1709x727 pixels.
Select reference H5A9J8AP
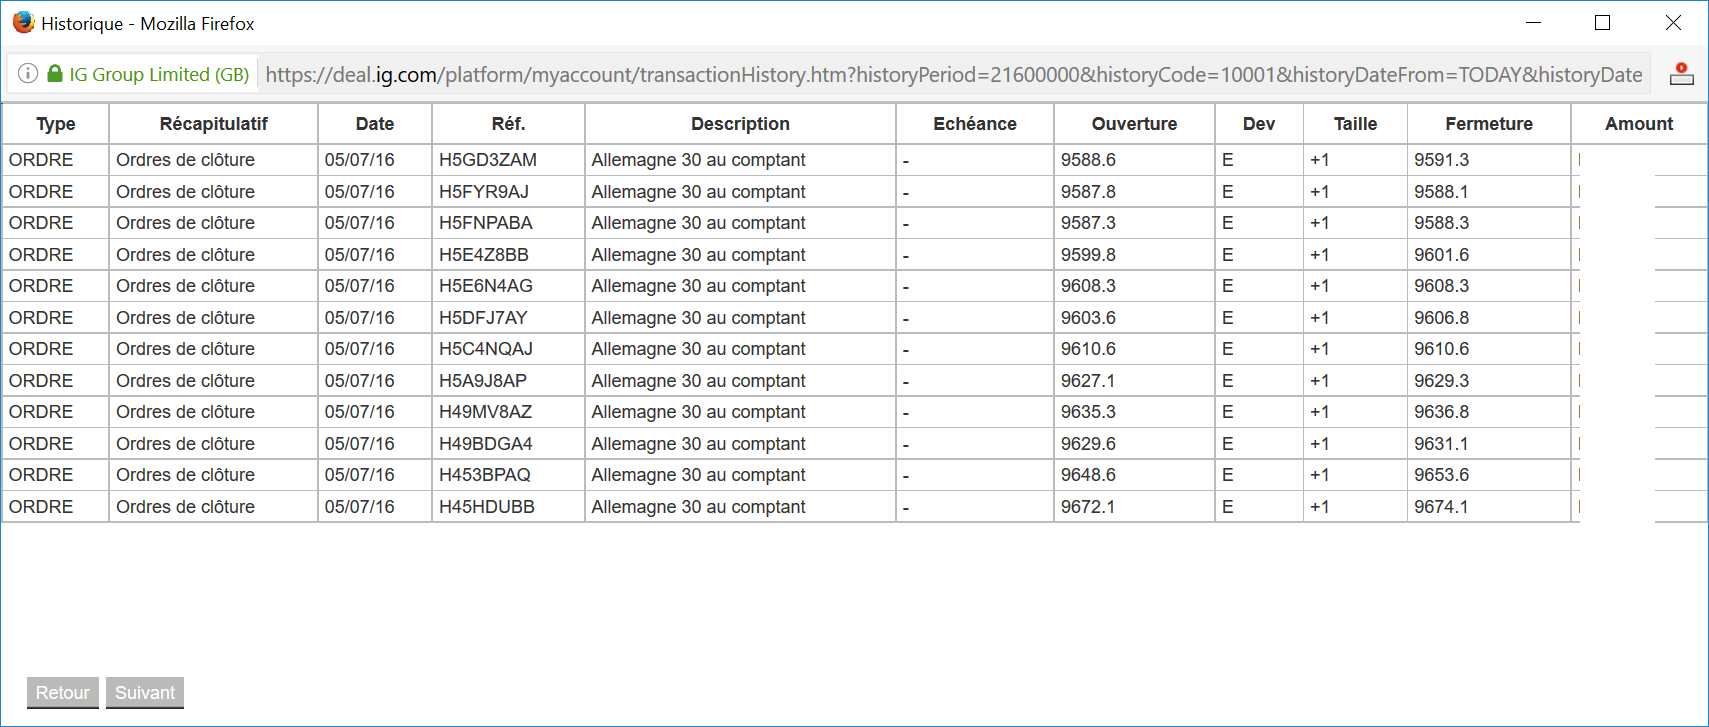point(483,381)
